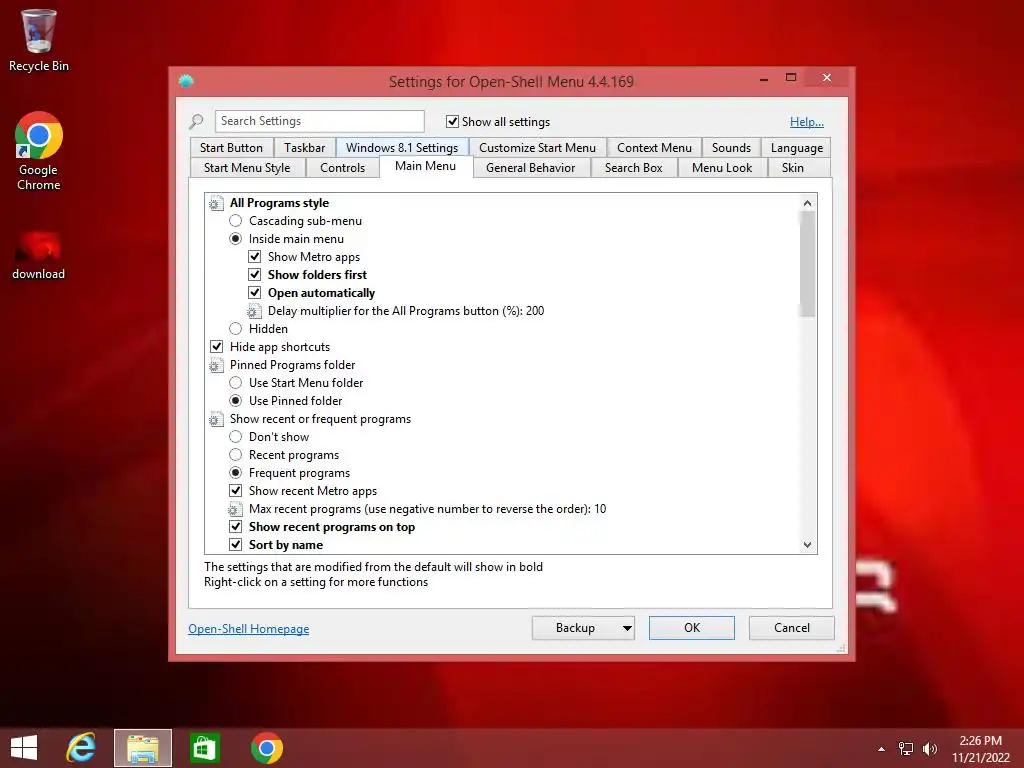Open Start Menu Style tab
This screenshot has height=768, width=1024.
pos(247,168)
